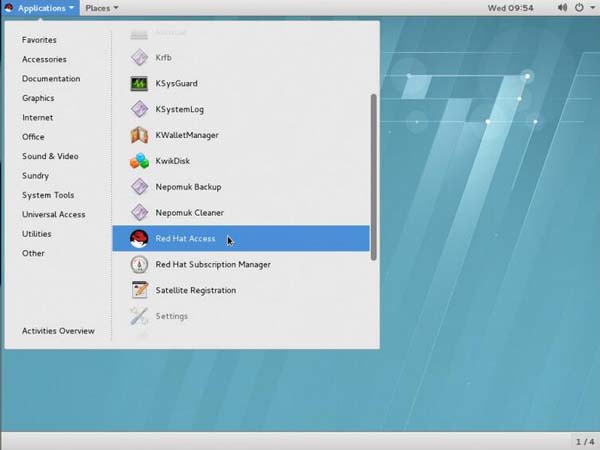The height and width of the screenshot is (450, 600).
Task: Click the Wed 09:54 clock
Action: 511,8
